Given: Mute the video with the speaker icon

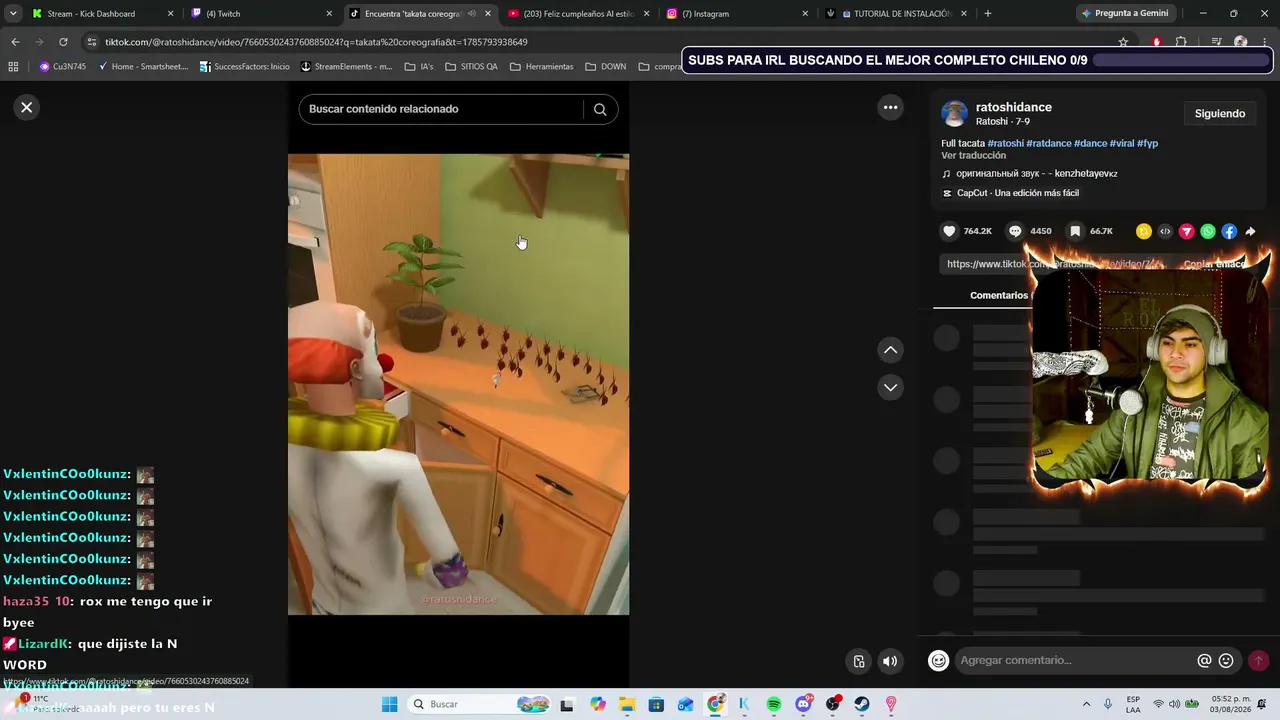Looking at the screenshot, I should [x=890, y=661].
